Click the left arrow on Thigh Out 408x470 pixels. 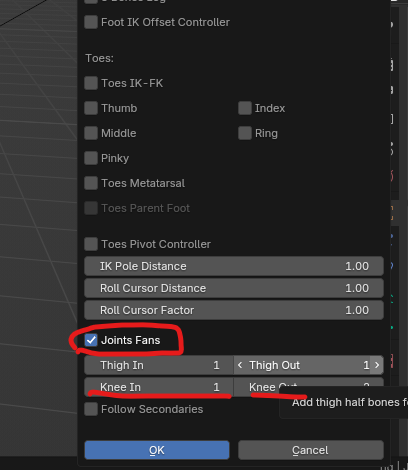(x=240, y=365)
